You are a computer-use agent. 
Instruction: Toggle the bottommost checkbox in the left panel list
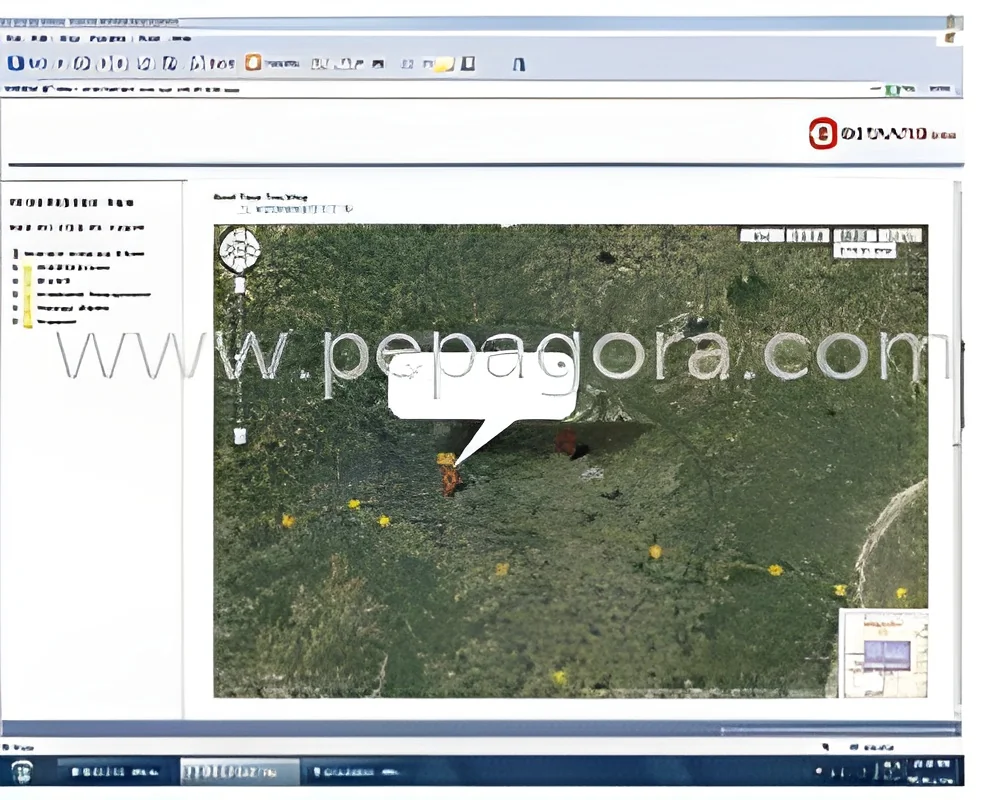click(15, 322)
